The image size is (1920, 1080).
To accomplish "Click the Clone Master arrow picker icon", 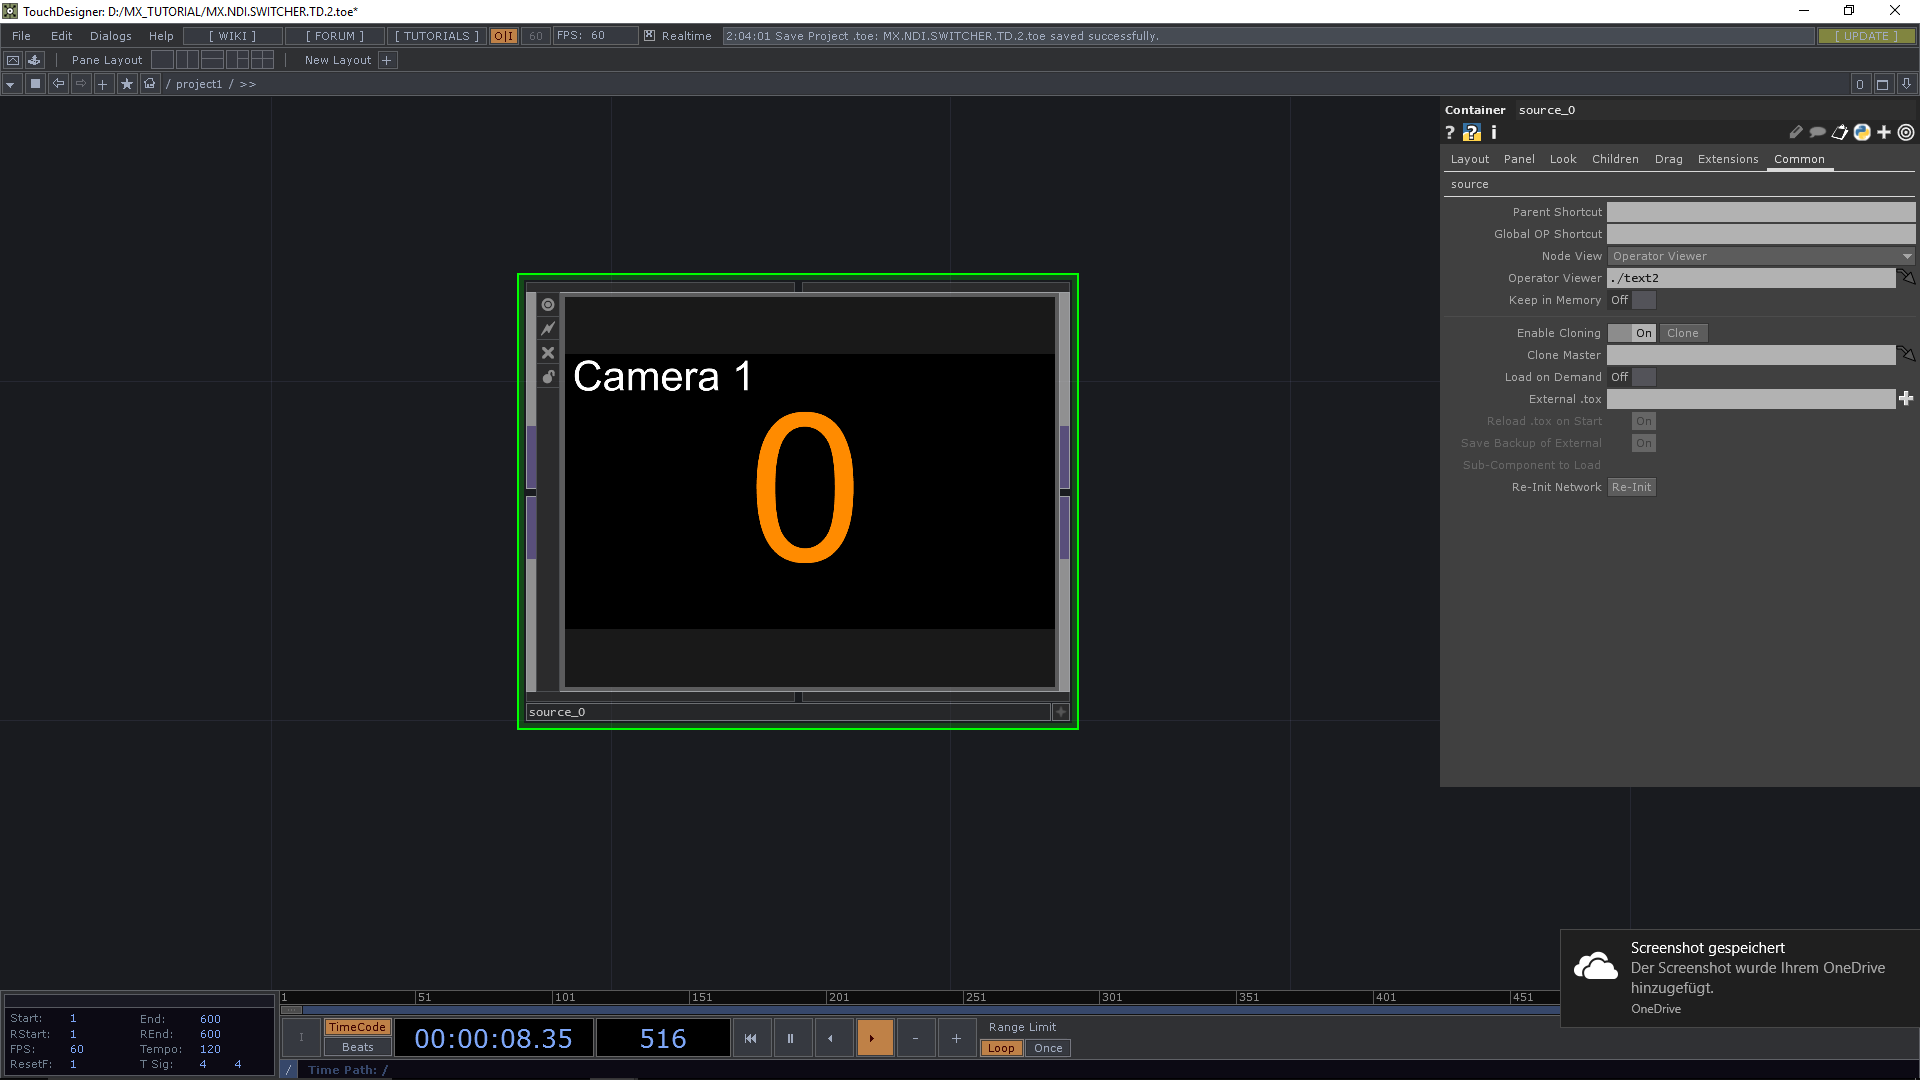I will (1906, 354).
